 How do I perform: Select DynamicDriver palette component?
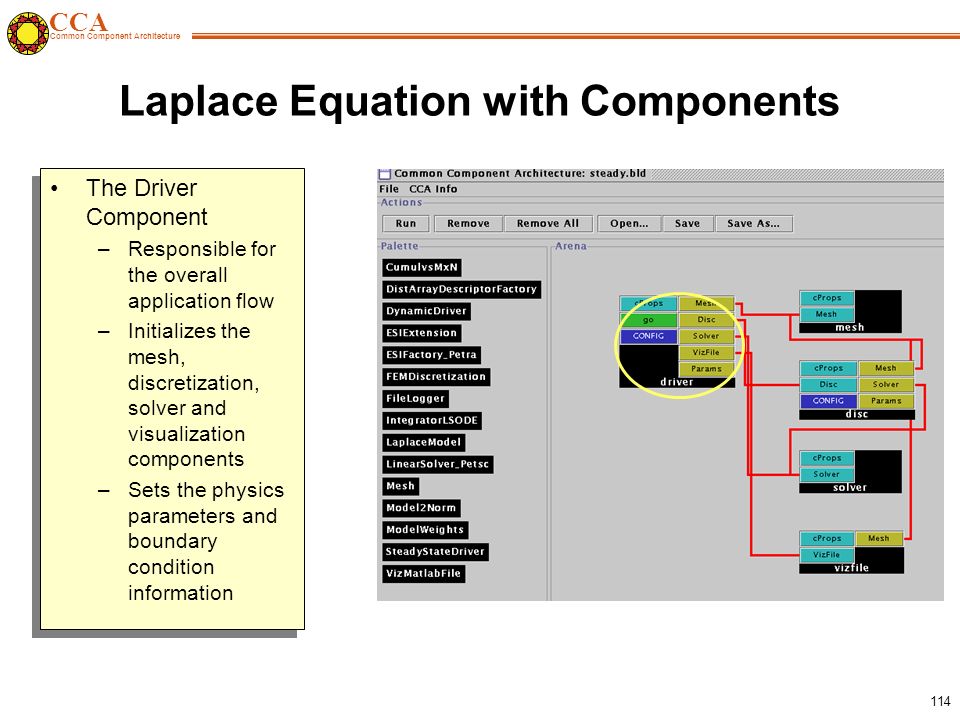pyautogui.click(x=426, y=311)
